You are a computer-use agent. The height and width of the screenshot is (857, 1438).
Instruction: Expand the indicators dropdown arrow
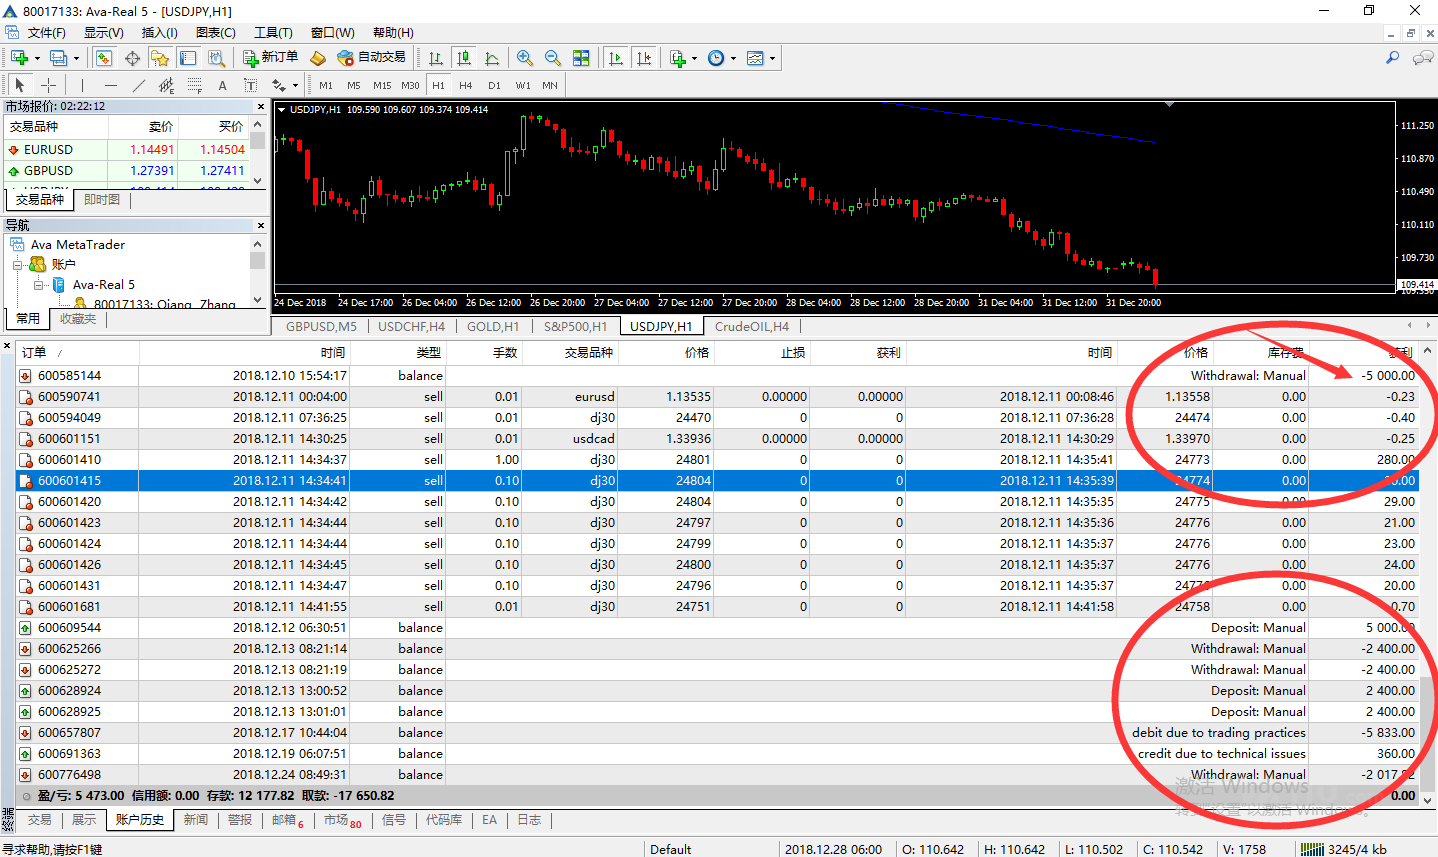(694, 58)
